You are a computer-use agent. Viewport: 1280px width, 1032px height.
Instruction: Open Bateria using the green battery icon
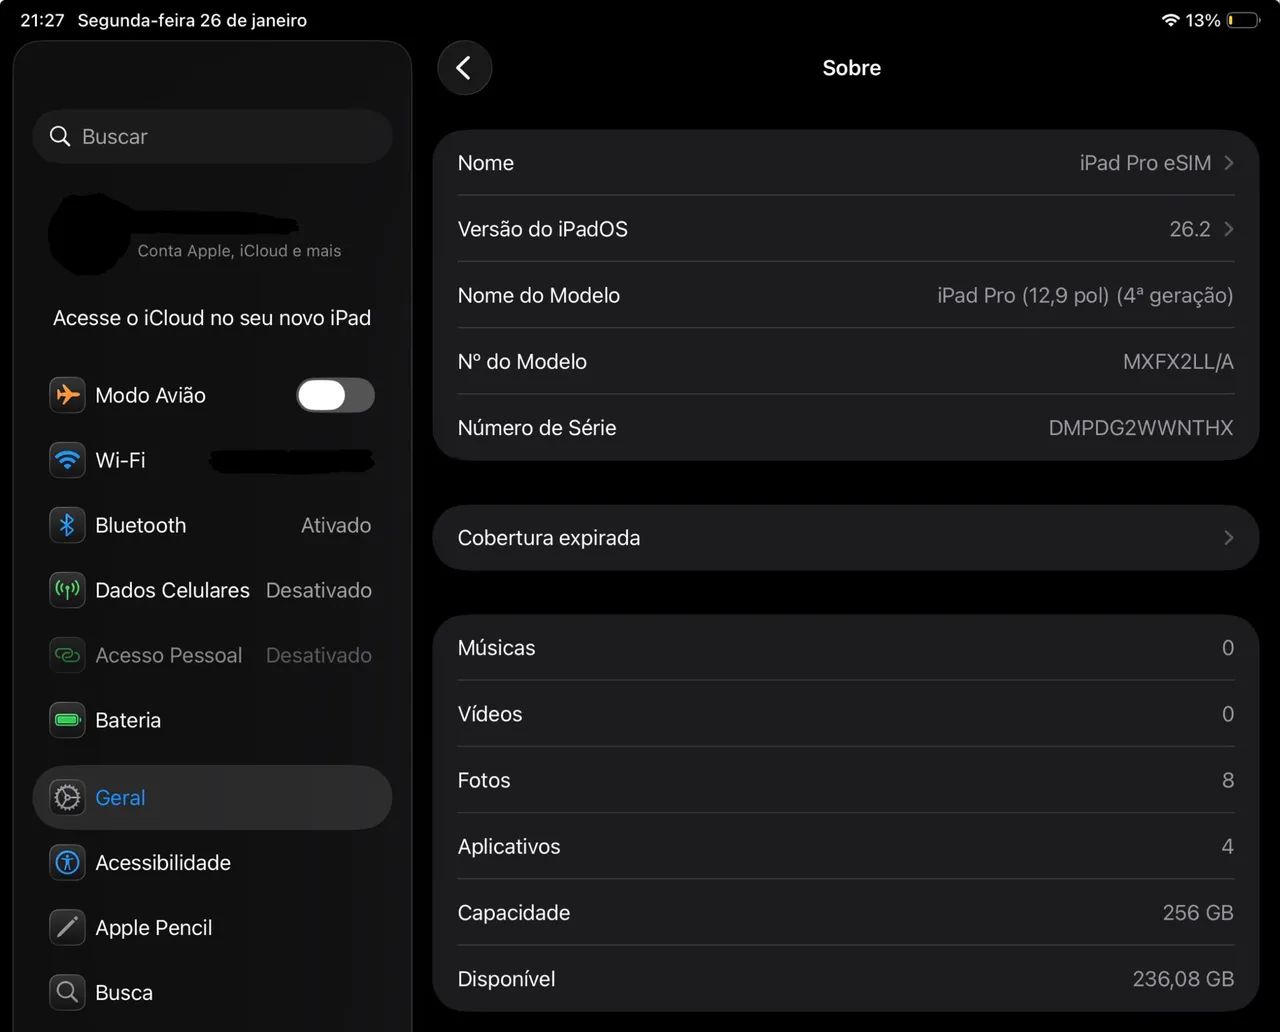[67, 720]
